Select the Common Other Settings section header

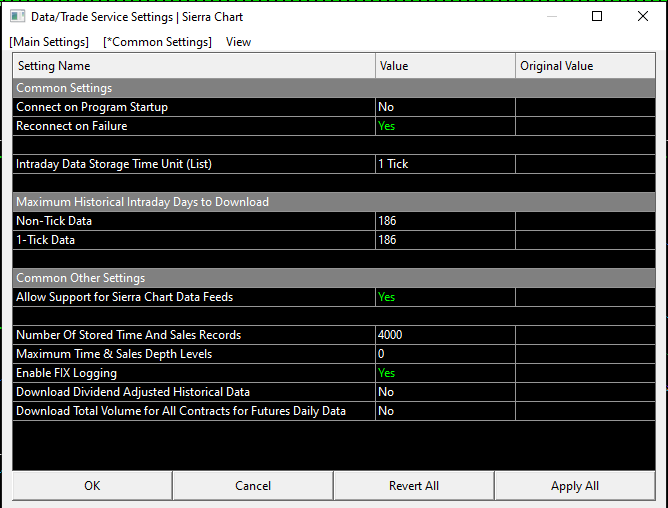[x=334, y=278]
